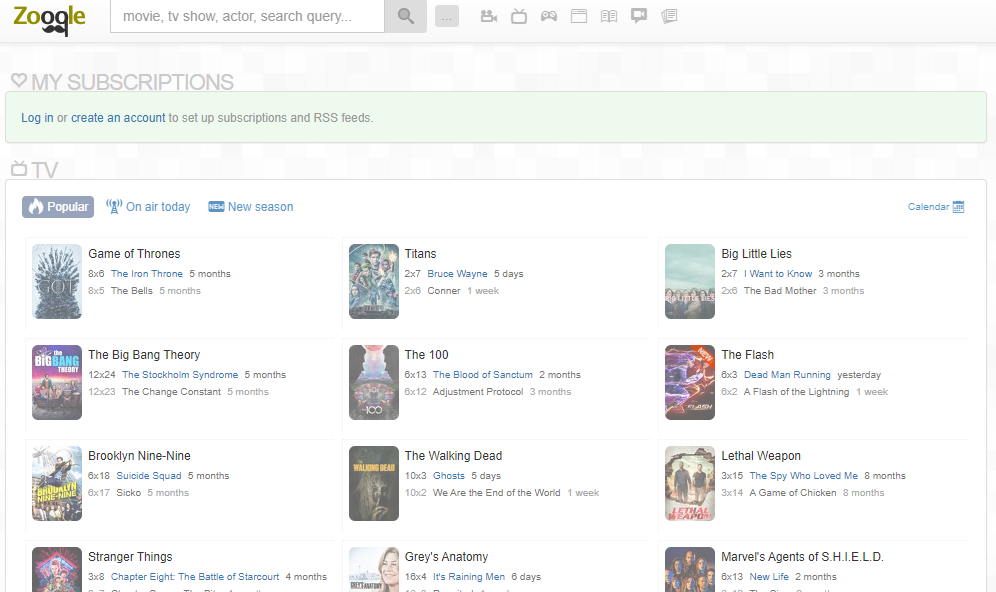Open The Big Bang Theory poster thumbnail

tap(57, 382)
